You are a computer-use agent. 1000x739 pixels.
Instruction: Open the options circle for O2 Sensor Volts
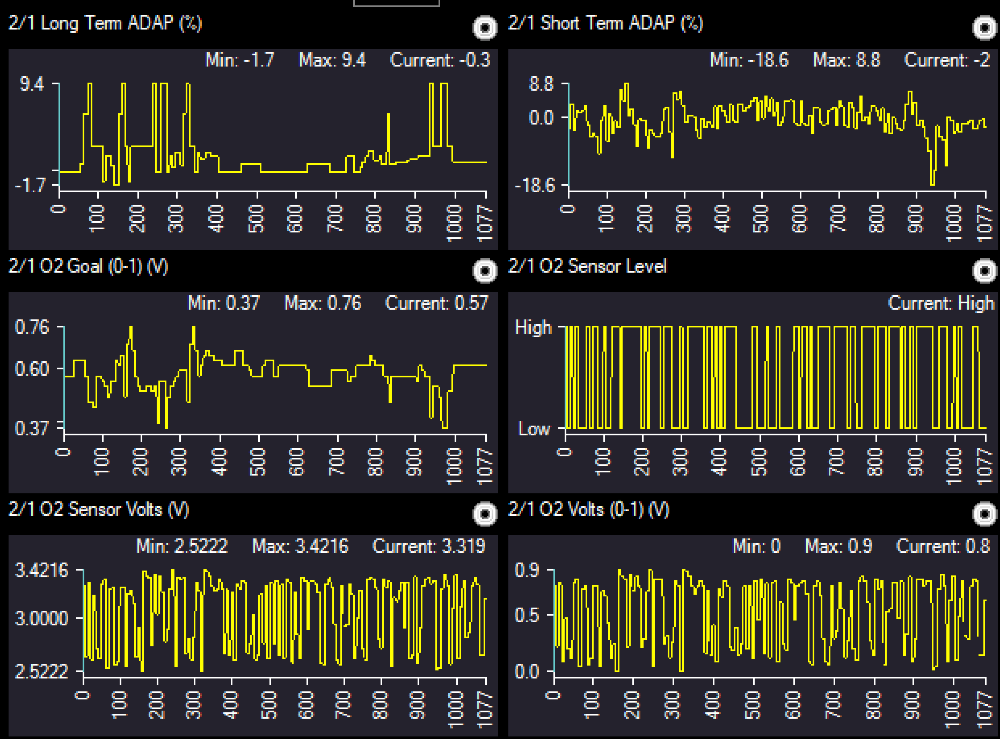(484, 514)
